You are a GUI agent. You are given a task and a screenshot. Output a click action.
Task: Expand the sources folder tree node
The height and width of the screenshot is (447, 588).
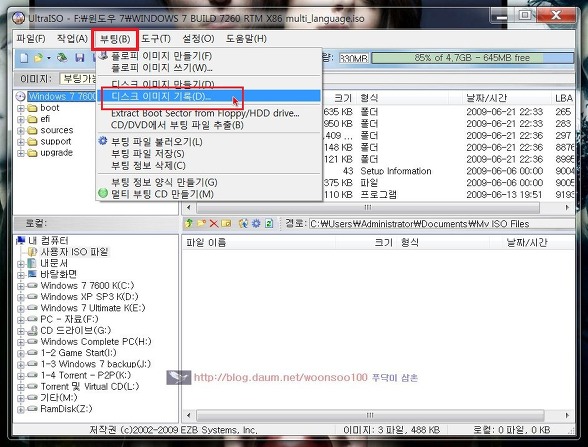point(21,130)
